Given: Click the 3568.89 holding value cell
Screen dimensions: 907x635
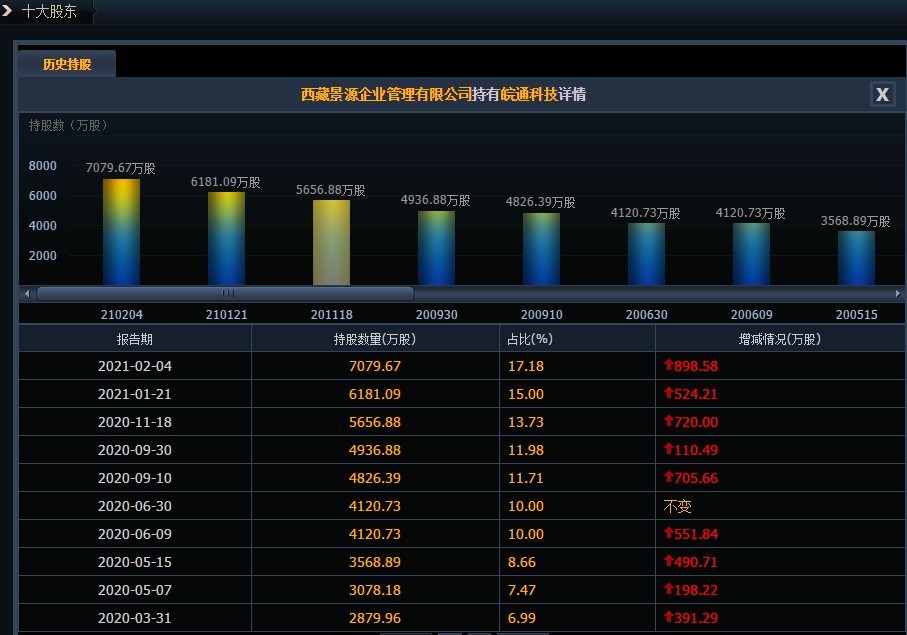Looking at the screenshot, I should 375,562.
